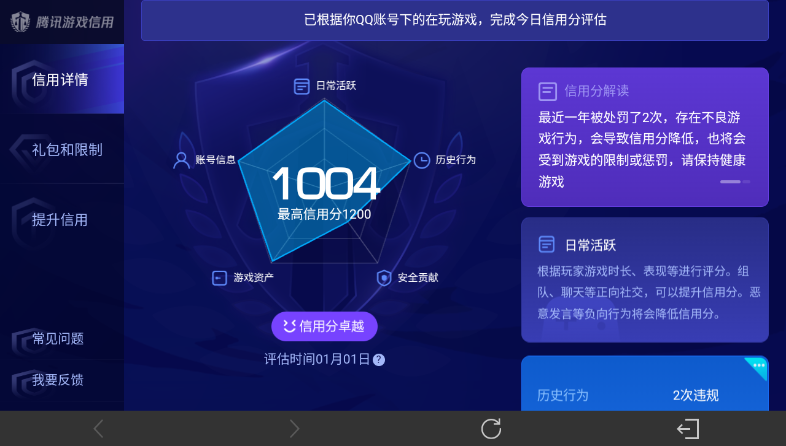Click the 日常活跃 card description text
The width and height of the screenshot is (786, 446).
point(649,293)
